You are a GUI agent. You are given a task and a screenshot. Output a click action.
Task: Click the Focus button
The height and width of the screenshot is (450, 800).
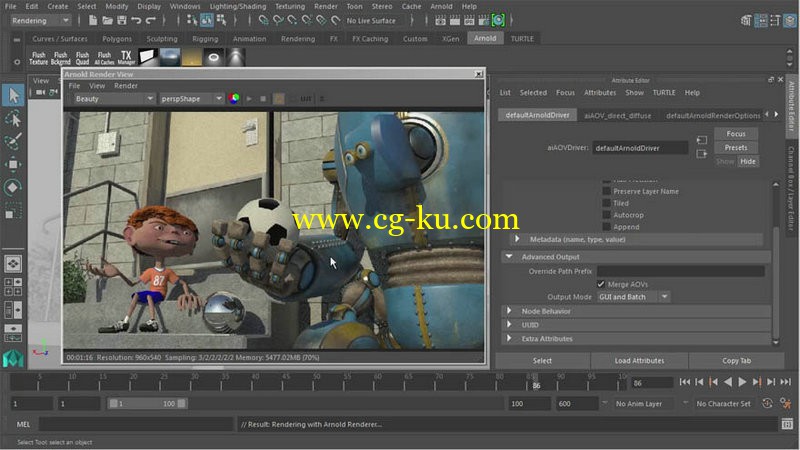pyautogui.click(x=736, y=134)
